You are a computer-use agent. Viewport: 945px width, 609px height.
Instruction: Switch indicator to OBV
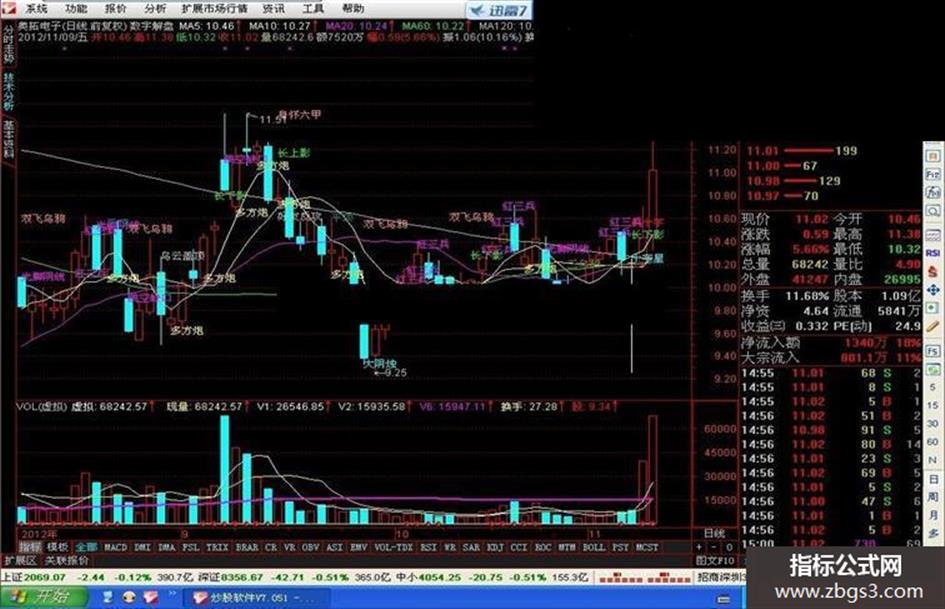[310, 547]
